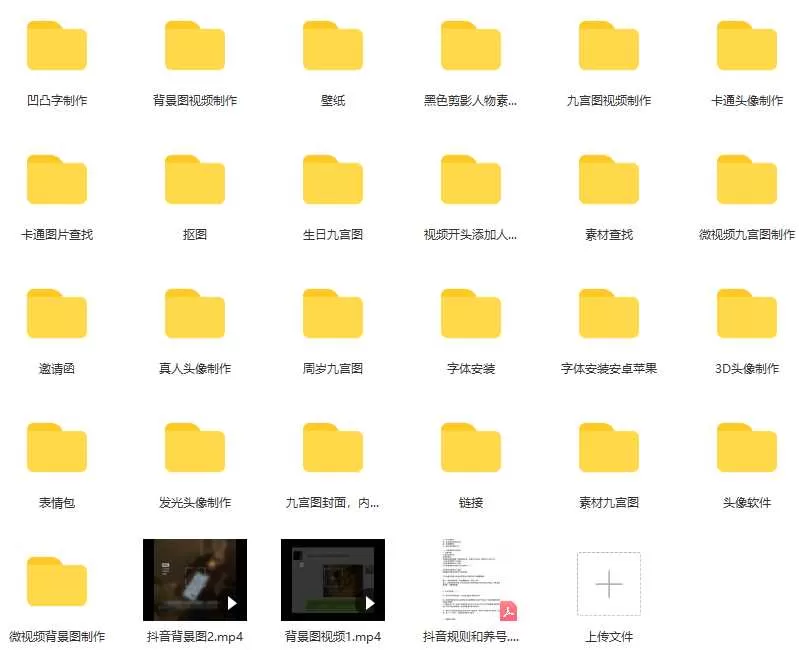Open the 邀请函 folder
The width and height of the screenshot is (799, 650).
pos(56,314)
